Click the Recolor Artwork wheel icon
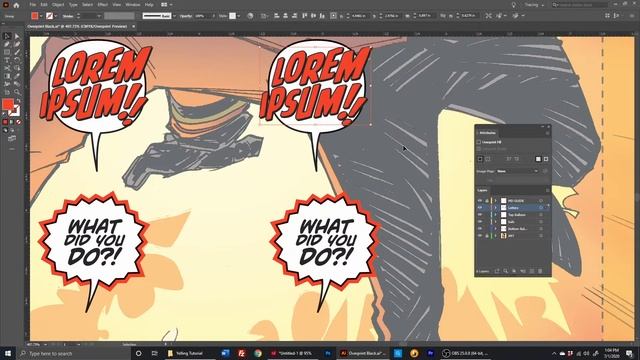Screen dimensions: 640x360 pyautogui.click(x=250, y=16)
